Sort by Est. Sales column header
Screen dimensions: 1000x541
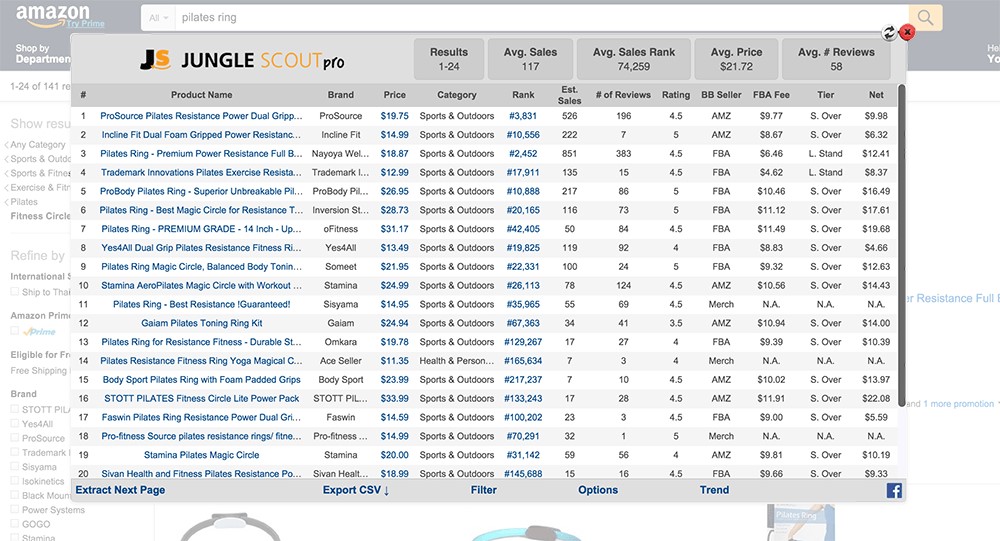[570, 95]
